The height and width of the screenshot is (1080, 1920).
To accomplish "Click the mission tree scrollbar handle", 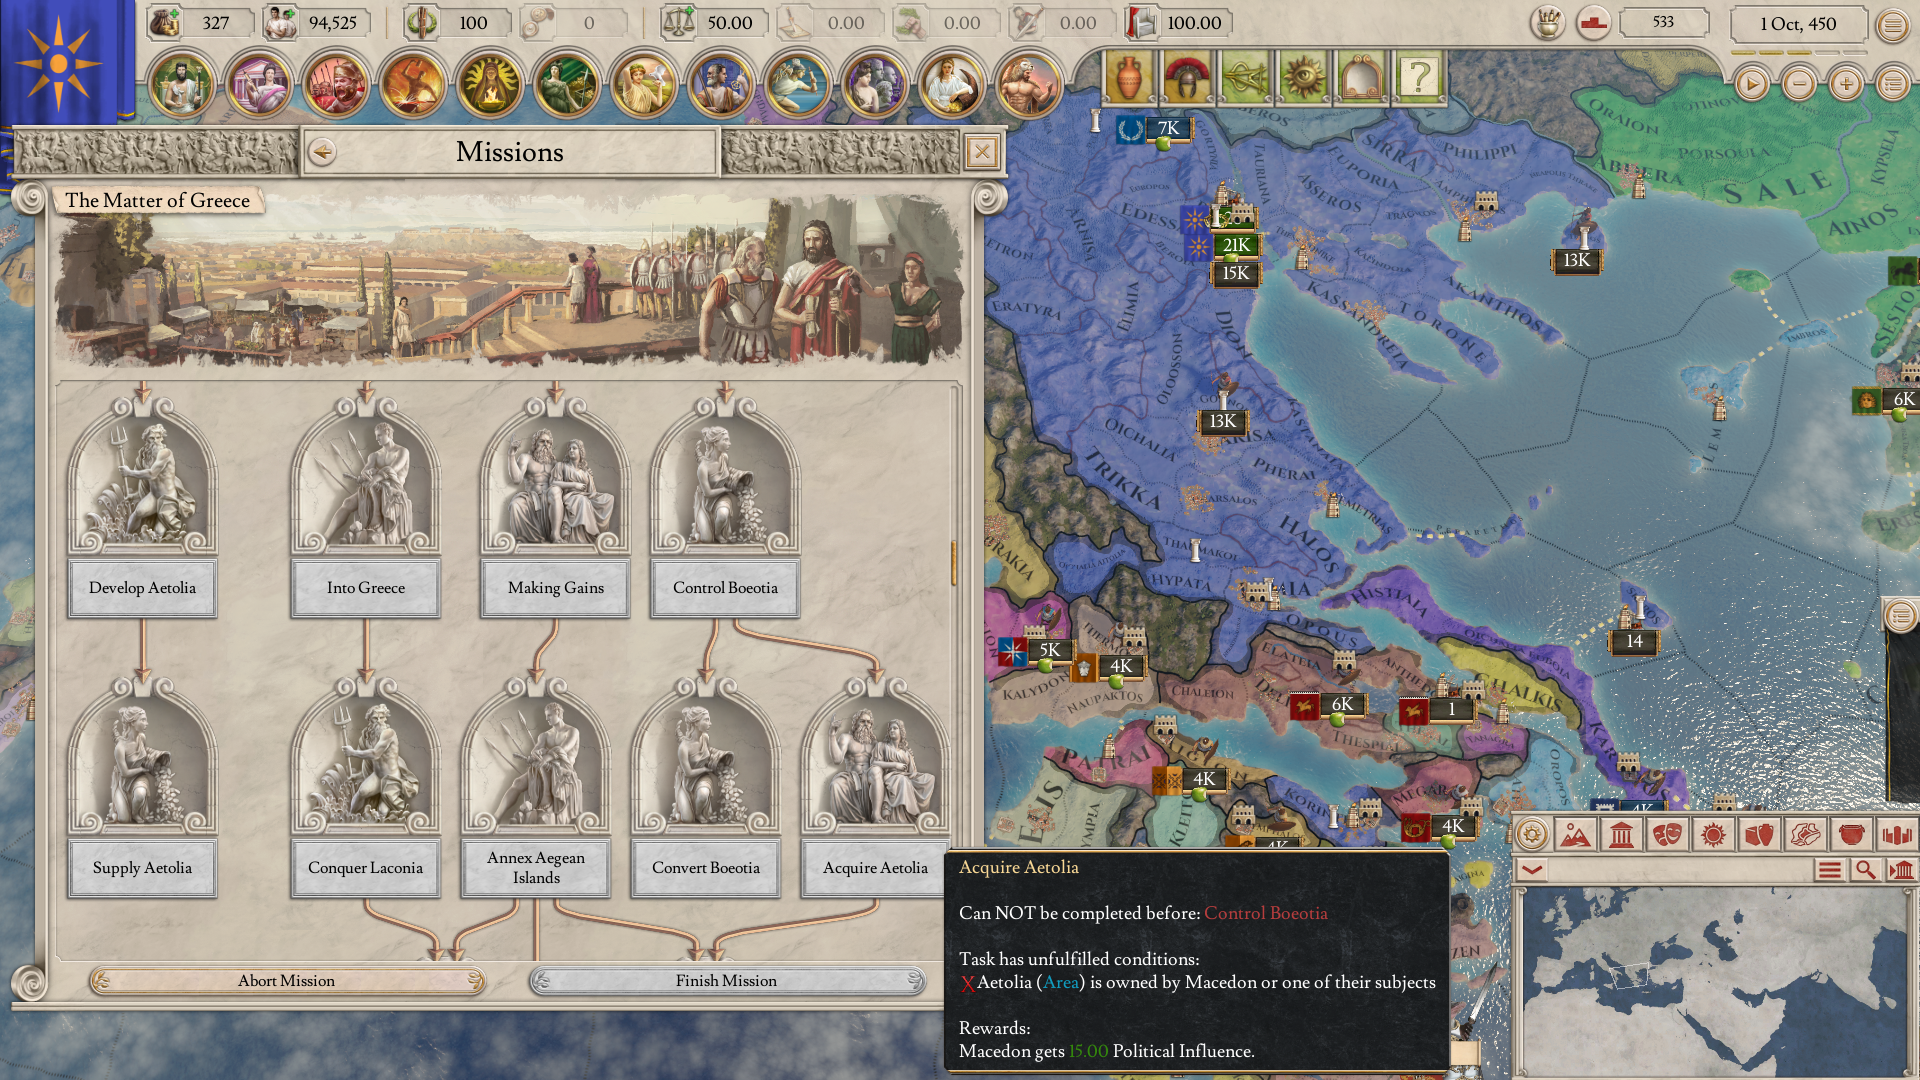I will [953, 563].
